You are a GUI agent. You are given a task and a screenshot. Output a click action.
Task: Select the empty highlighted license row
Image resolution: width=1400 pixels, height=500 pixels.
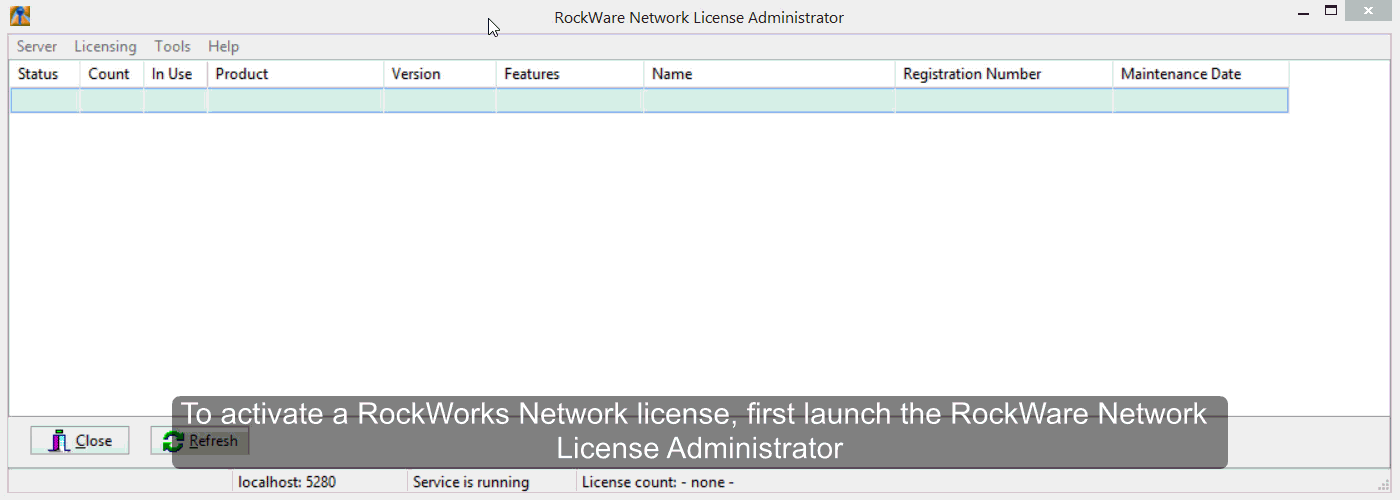point(648,100)
